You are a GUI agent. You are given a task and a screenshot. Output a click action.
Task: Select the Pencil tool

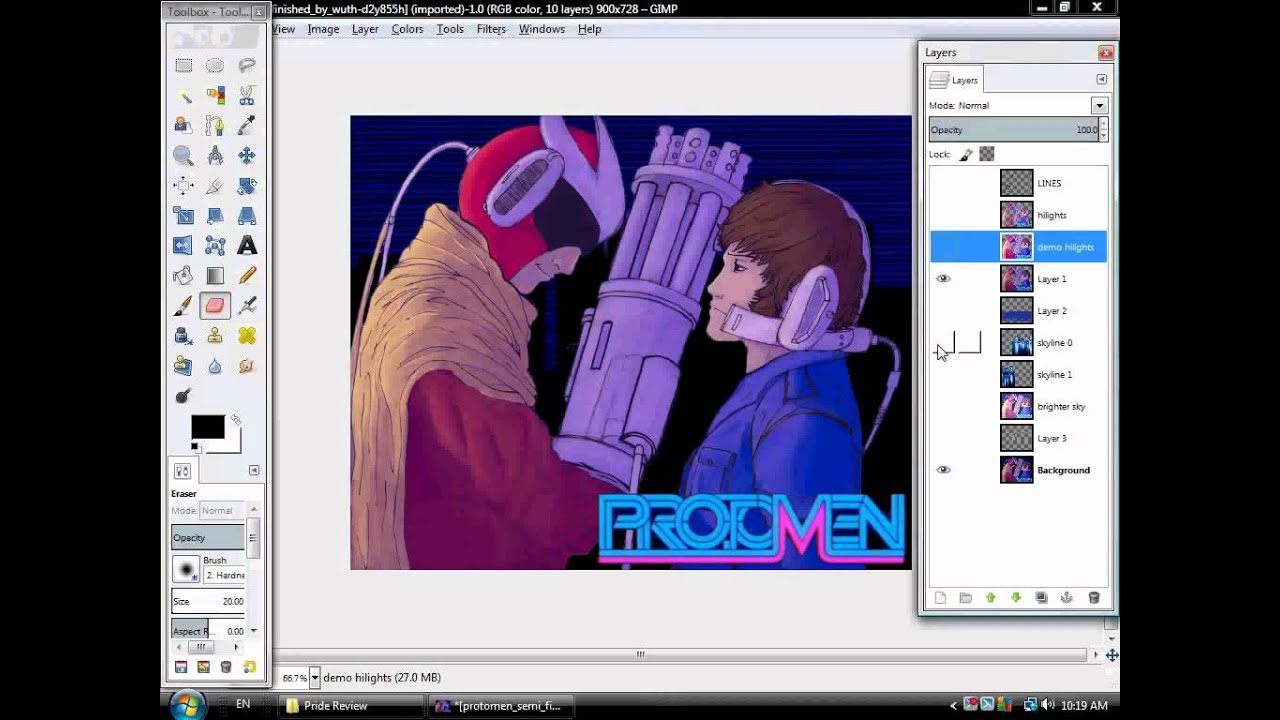247,276
